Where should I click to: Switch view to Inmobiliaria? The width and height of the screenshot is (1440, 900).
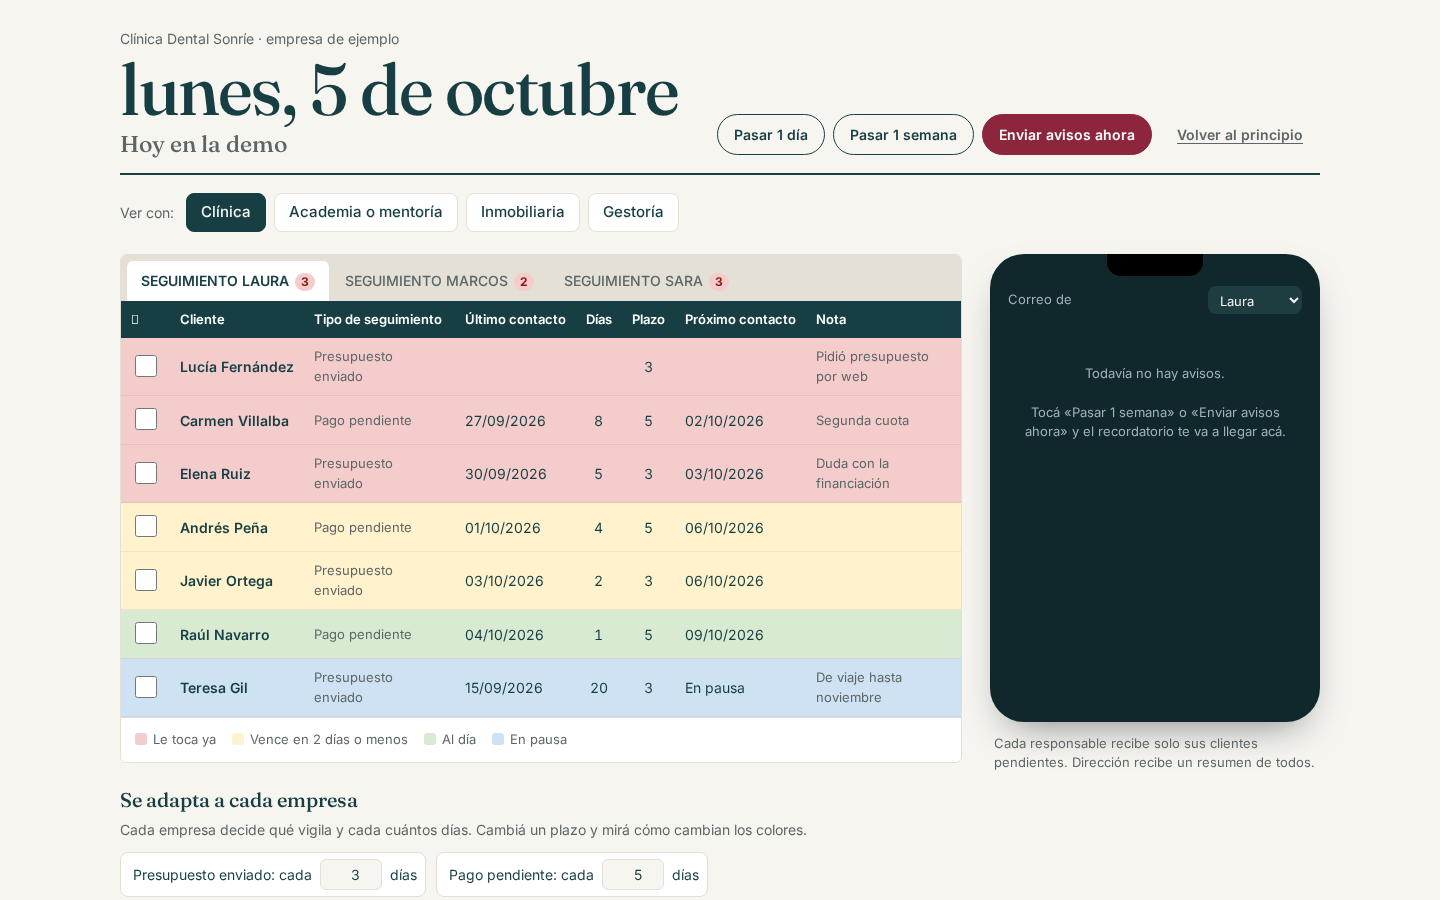523,212
